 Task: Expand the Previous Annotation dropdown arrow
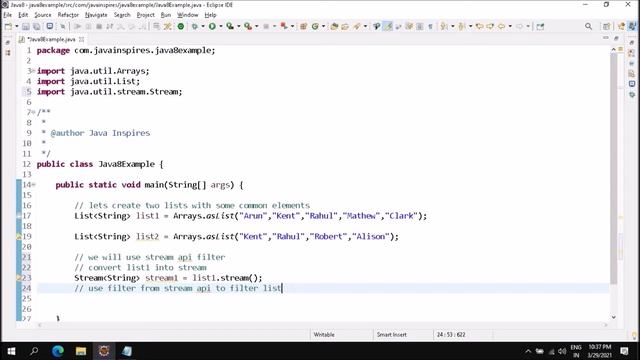point(471,27)
